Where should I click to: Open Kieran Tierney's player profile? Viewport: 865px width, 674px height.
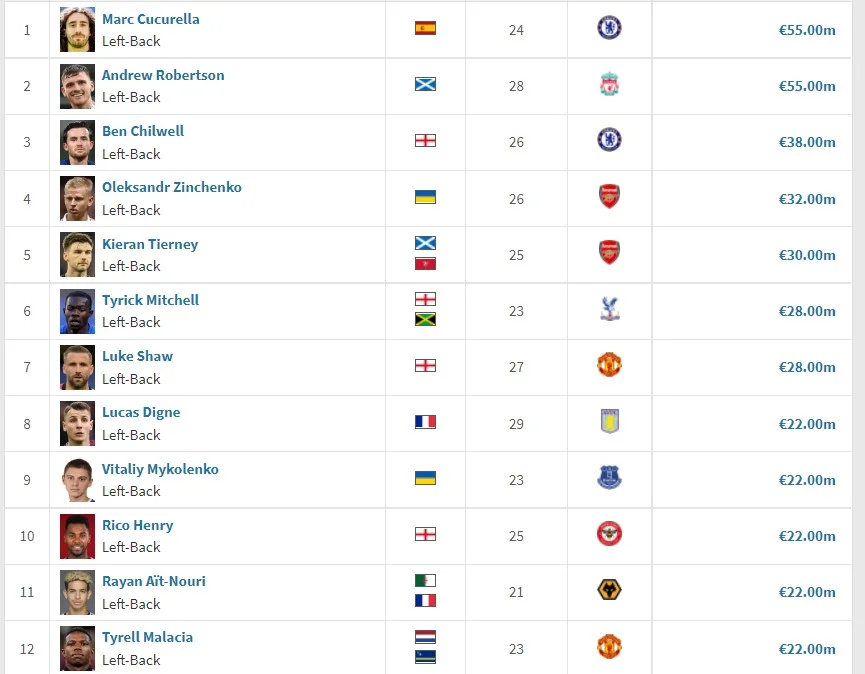point(150,244)
